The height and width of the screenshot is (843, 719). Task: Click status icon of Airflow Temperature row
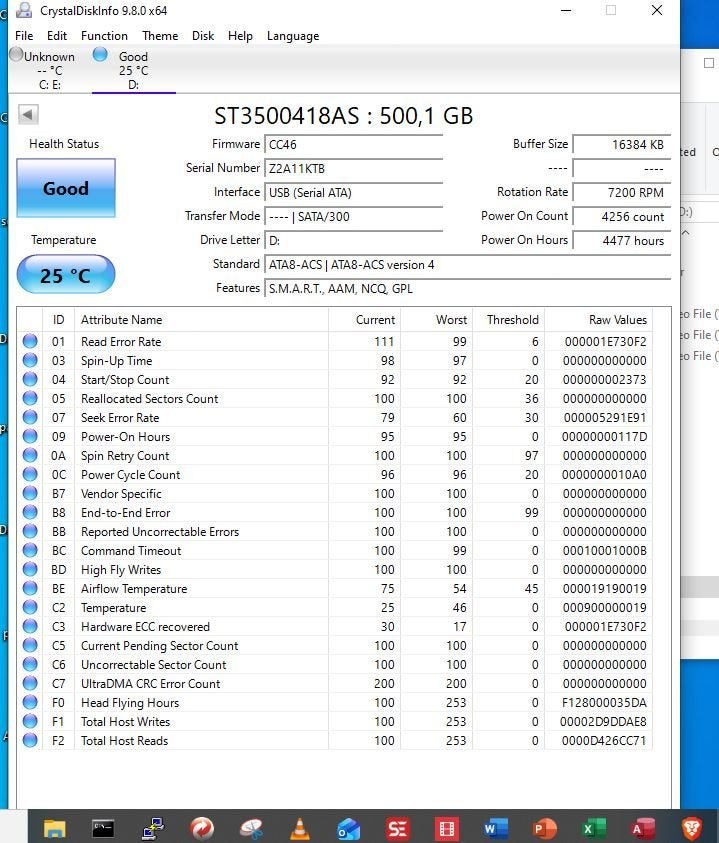(30, 588)
